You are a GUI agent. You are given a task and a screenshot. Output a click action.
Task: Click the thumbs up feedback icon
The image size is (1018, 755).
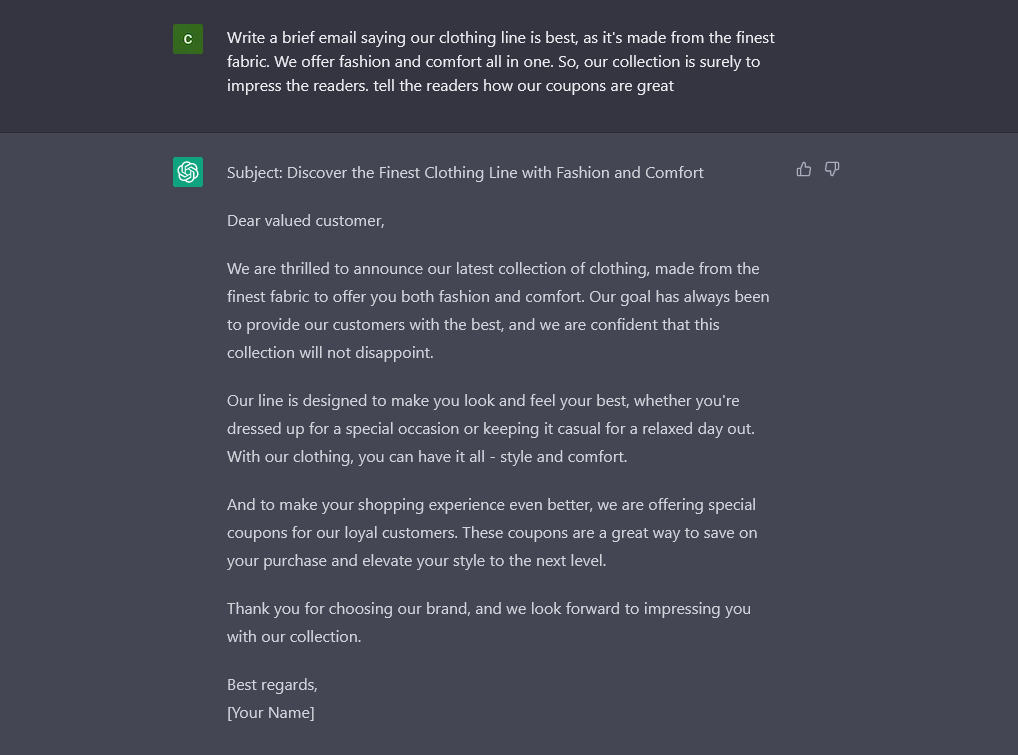(804, 170)
